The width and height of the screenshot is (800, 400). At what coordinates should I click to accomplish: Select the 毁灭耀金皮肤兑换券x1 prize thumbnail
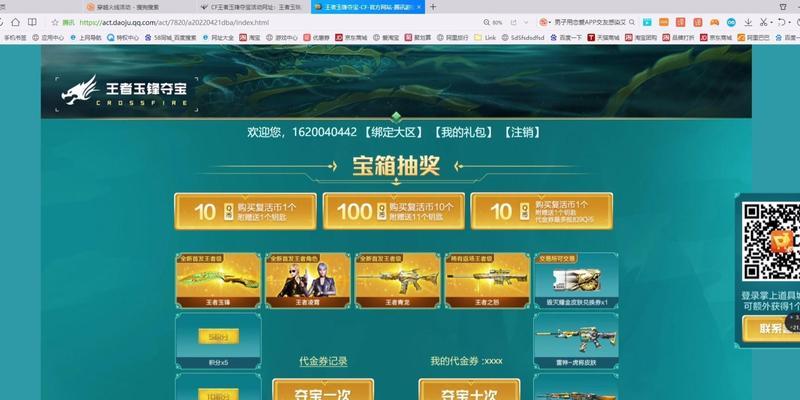click(576, 280)
